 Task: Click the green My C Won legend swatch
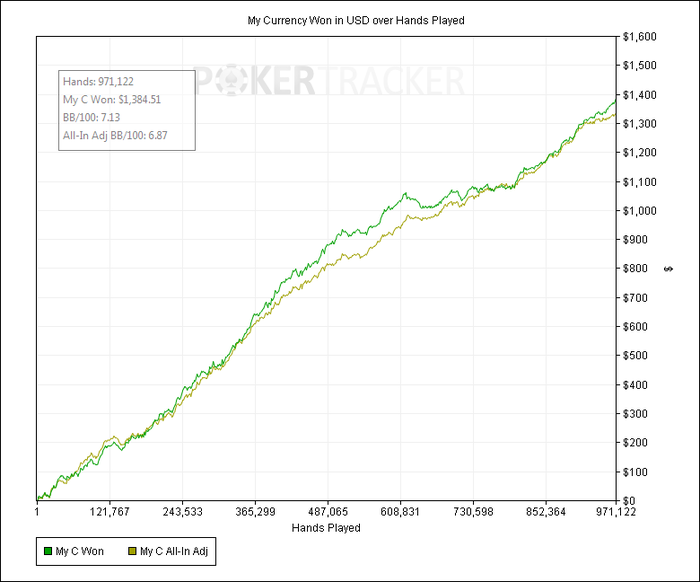(x=48, y=551)
